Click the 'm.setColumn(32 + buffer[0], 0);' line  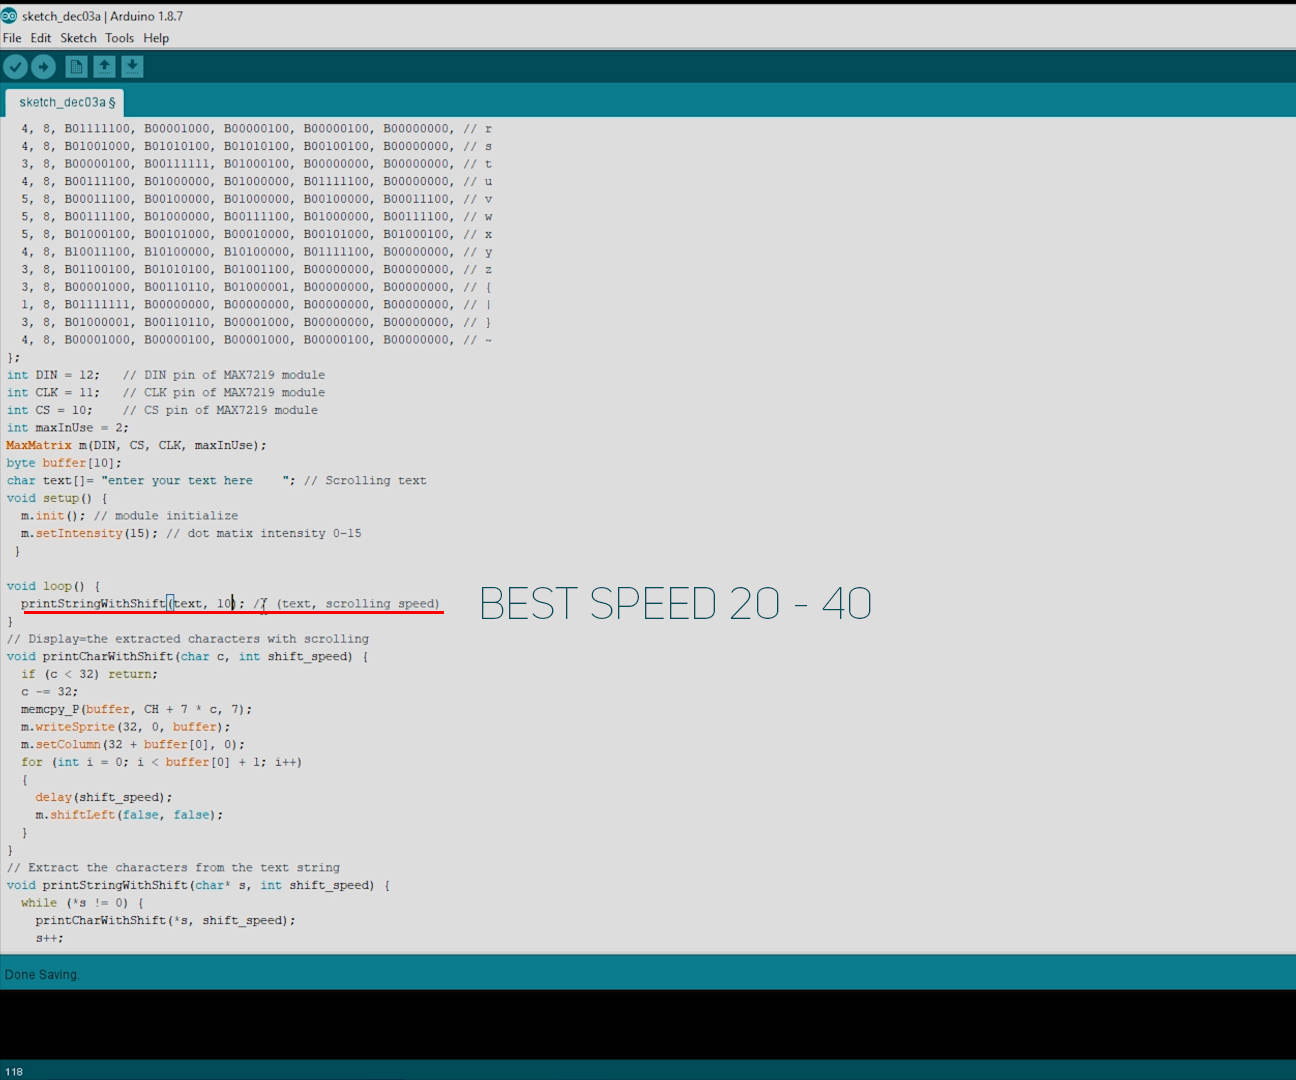(x=133, y=745)
